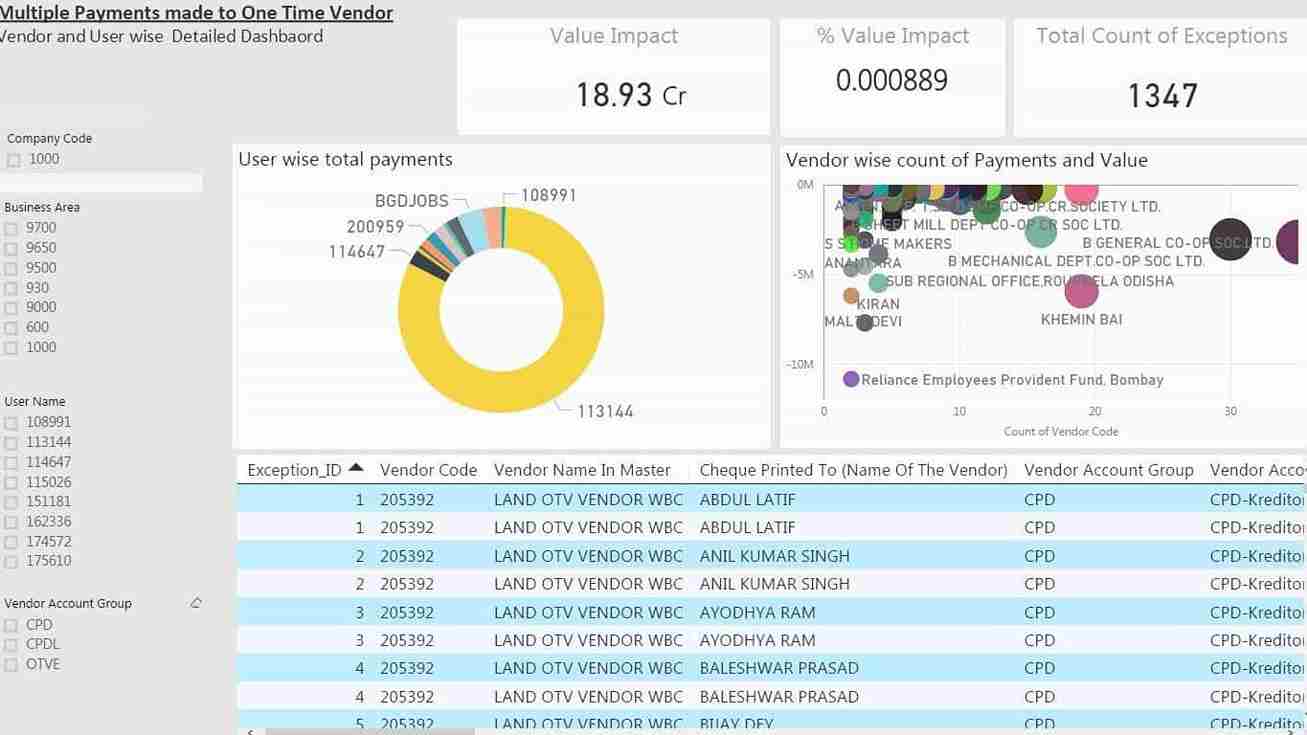Image resolution: width=1307 pixels, height=735 pixels.
Task: Click the Value Impact 18.93 Cr card
Action: point(613,75)
